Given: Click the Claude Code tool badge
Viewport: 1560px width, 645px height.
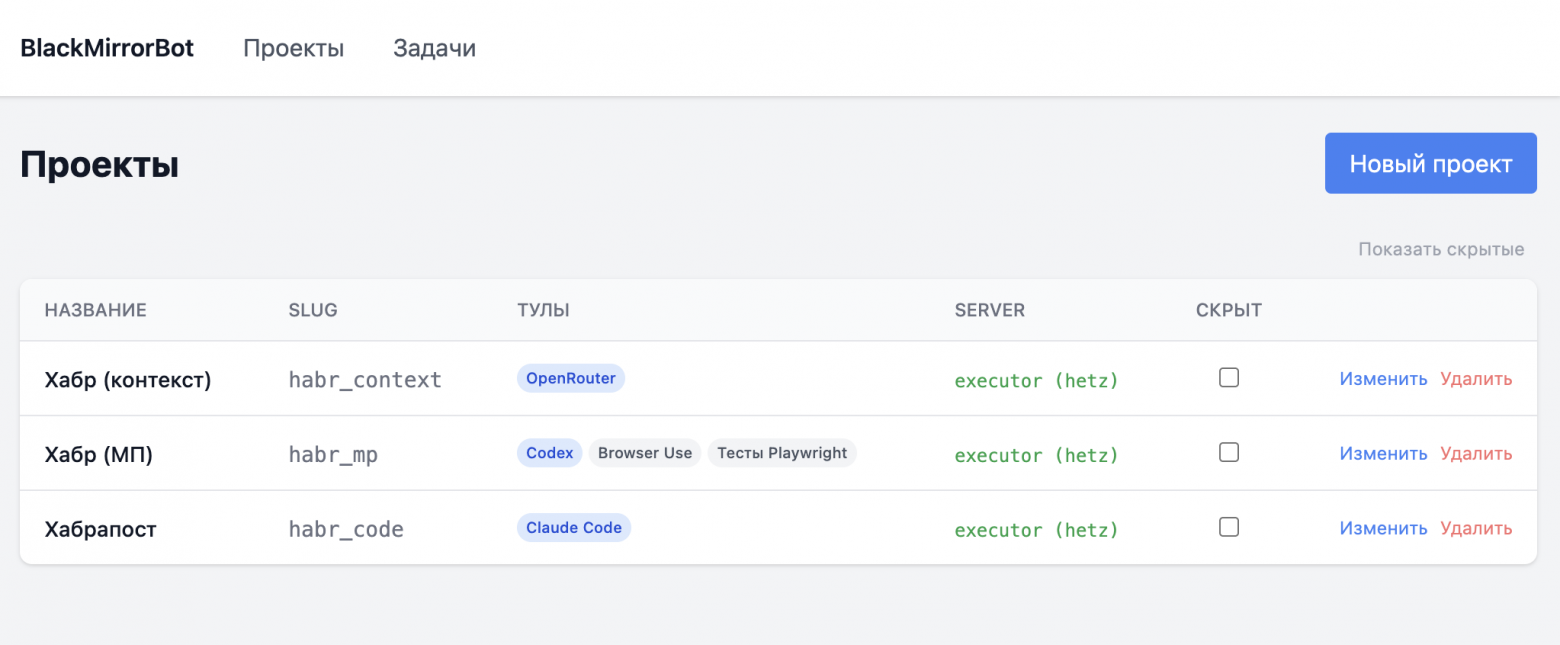Looking at the screenshot, I should (x=573, y=528).
